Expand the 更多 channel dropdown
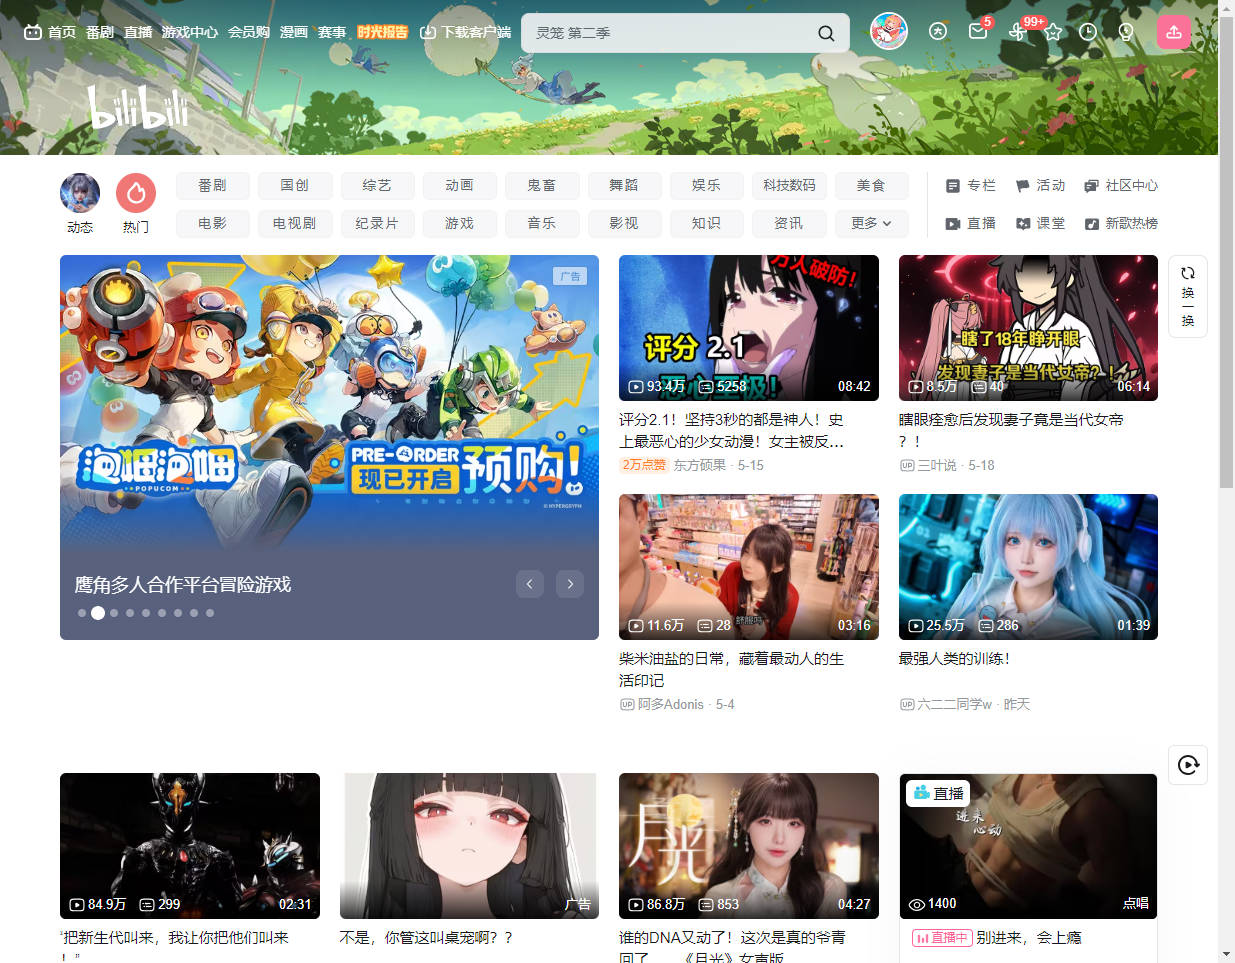Image resolution: width=1235 pixels, height=963 pixels. pos(871,224)
